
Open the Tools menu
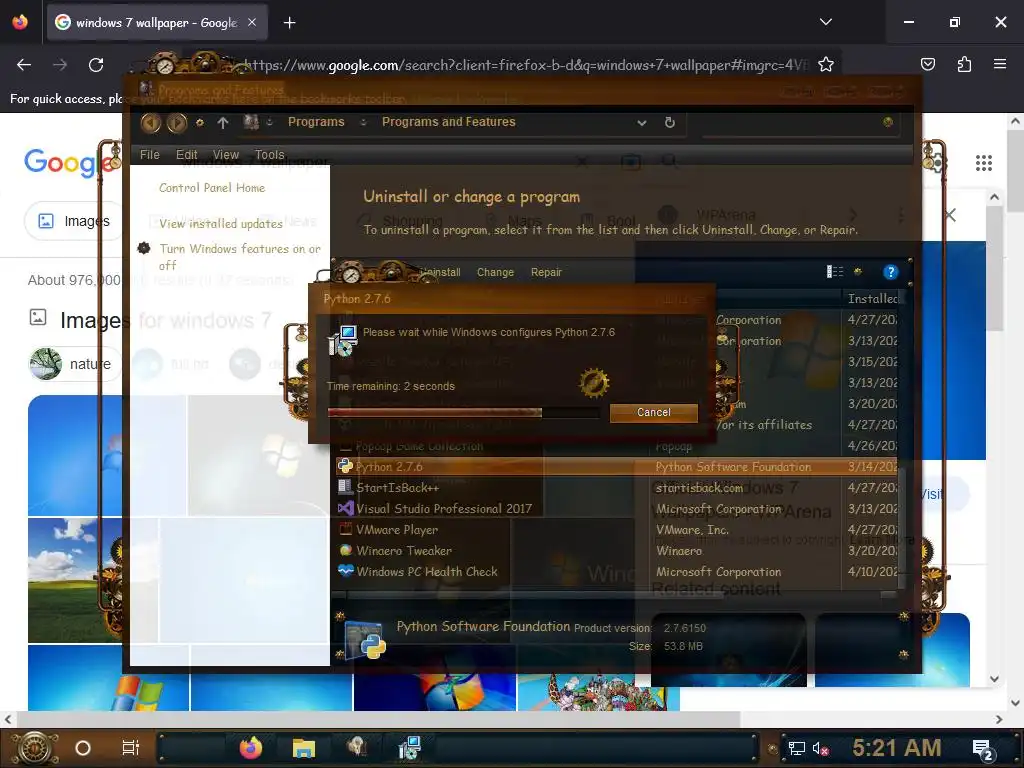pyautogui.click(x=269, y=155)
